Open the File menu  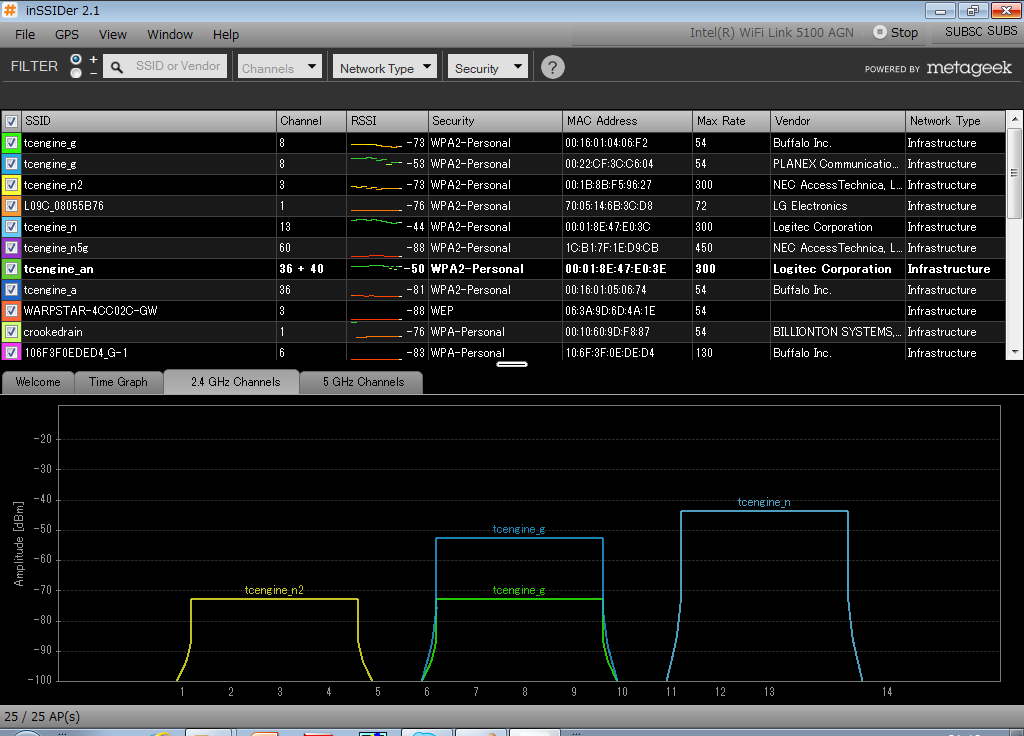coord(25,35)
